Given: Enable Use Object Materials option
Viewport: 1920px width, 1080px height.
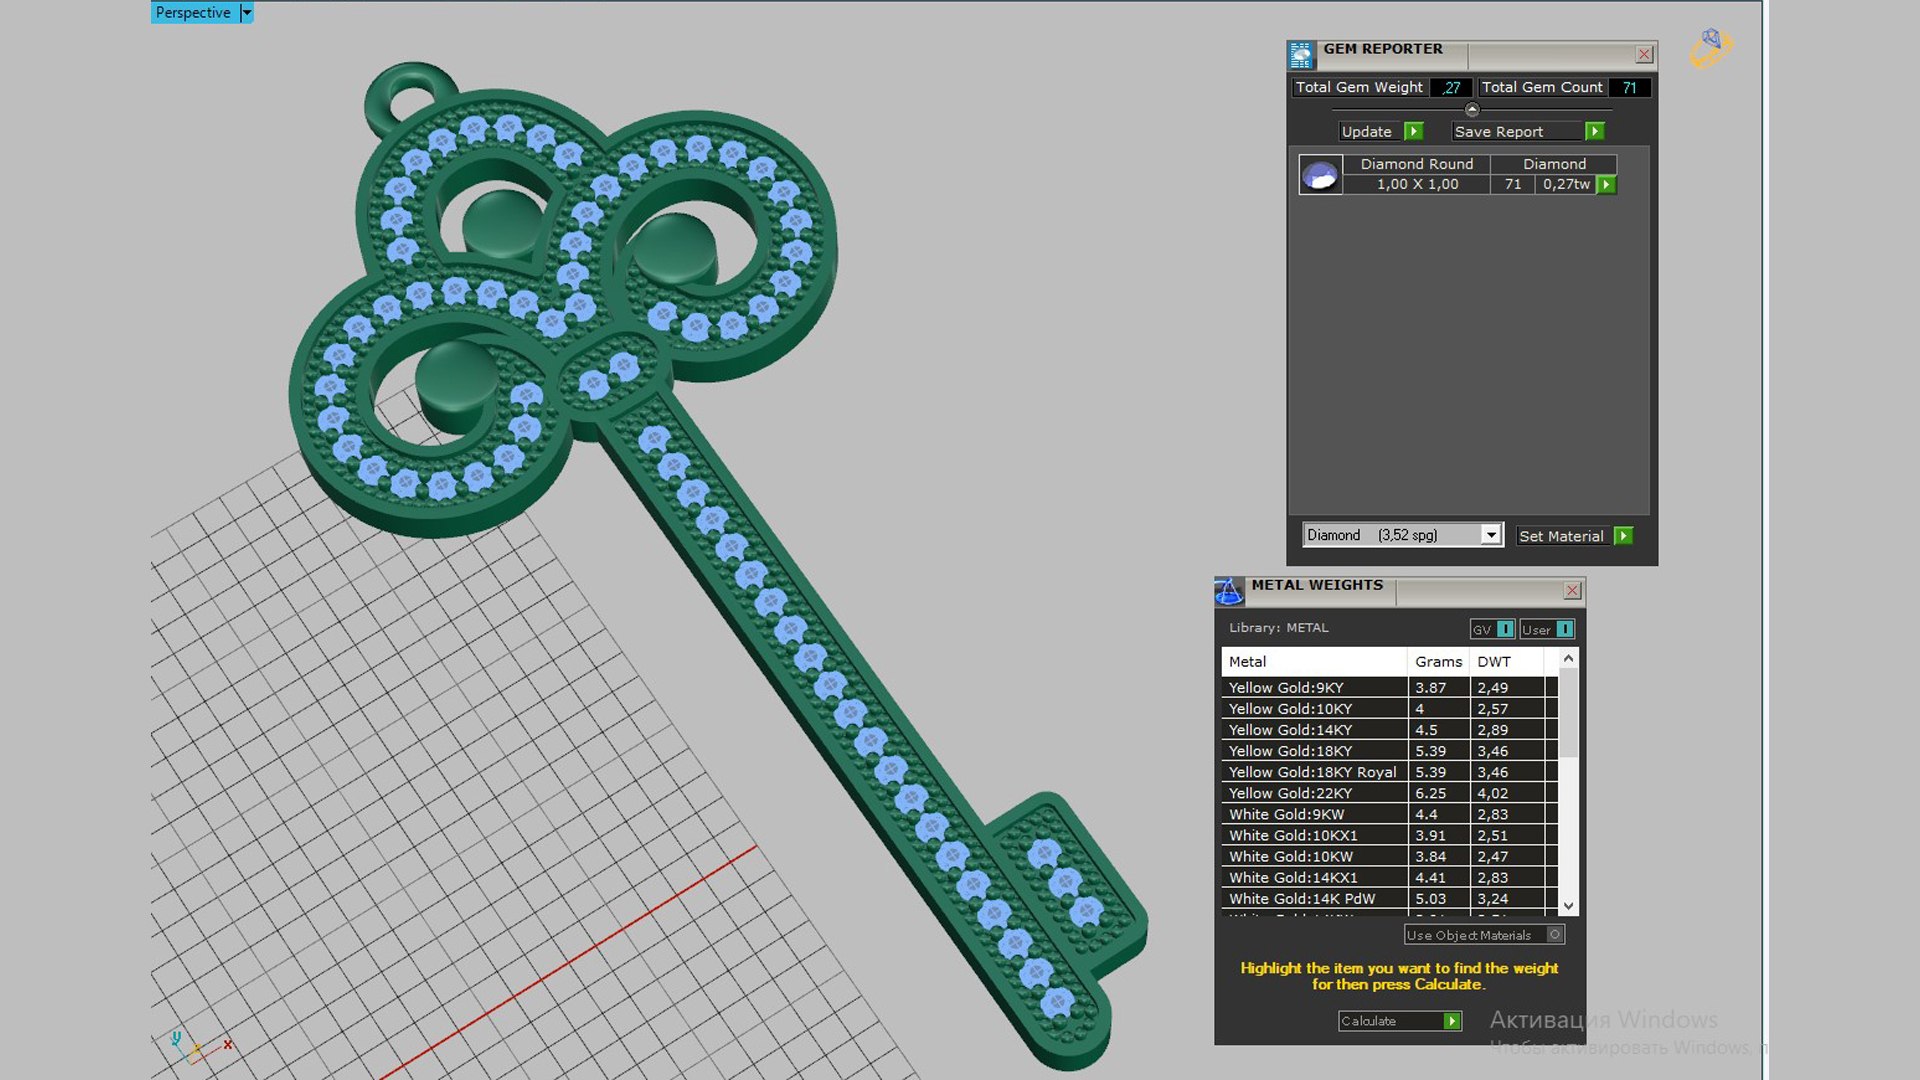Looking at the screenshot, I should (x=1555, y=935).
